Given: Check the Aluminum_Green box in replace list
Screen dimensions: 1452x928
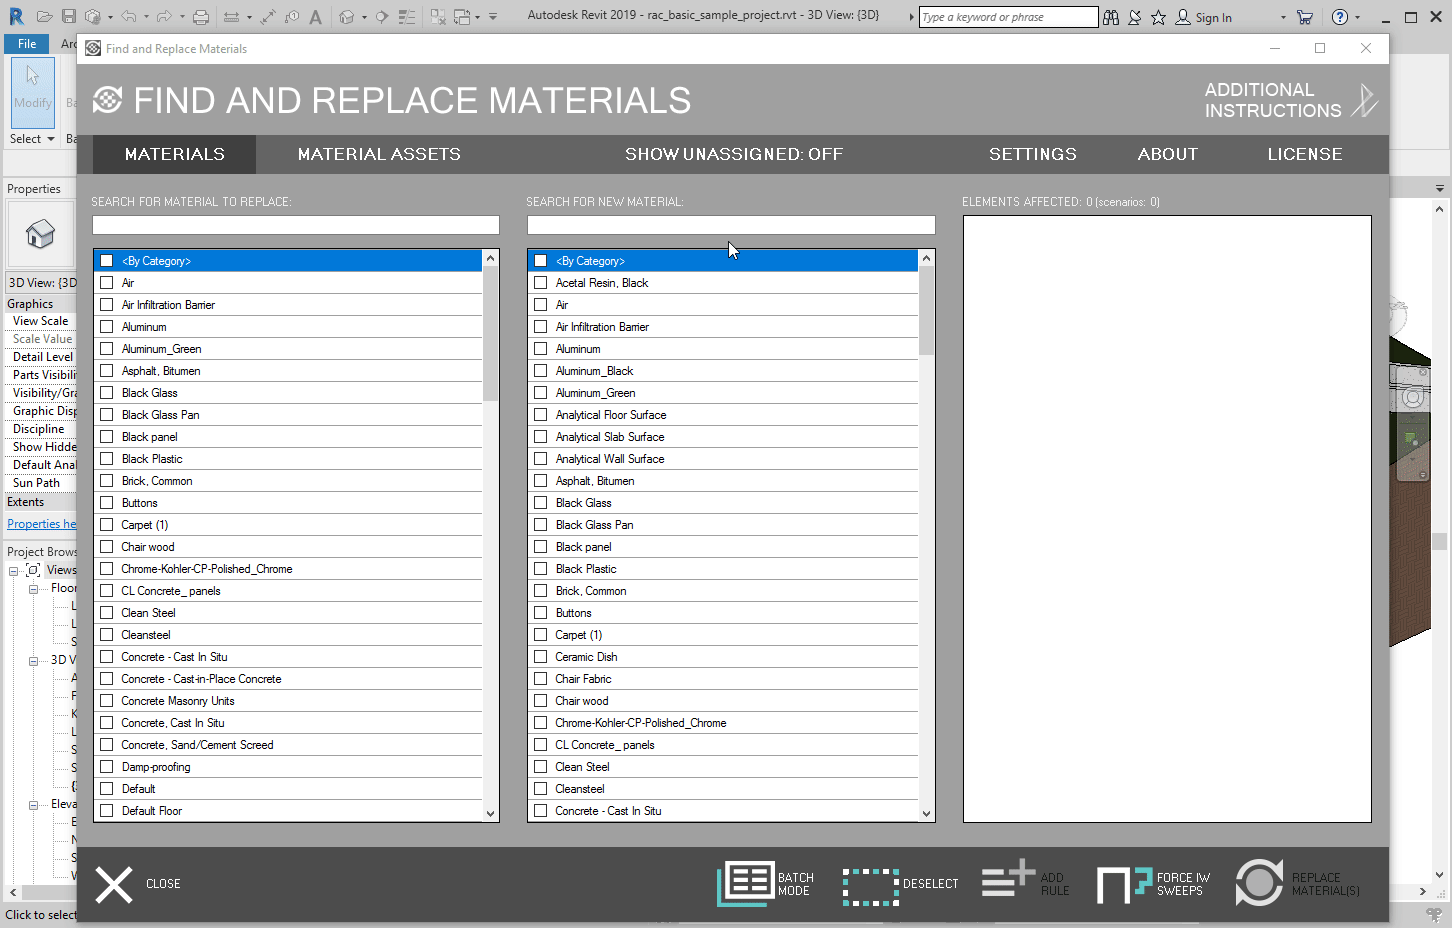Looking at the screenshot, I should (x=107, y=349).
